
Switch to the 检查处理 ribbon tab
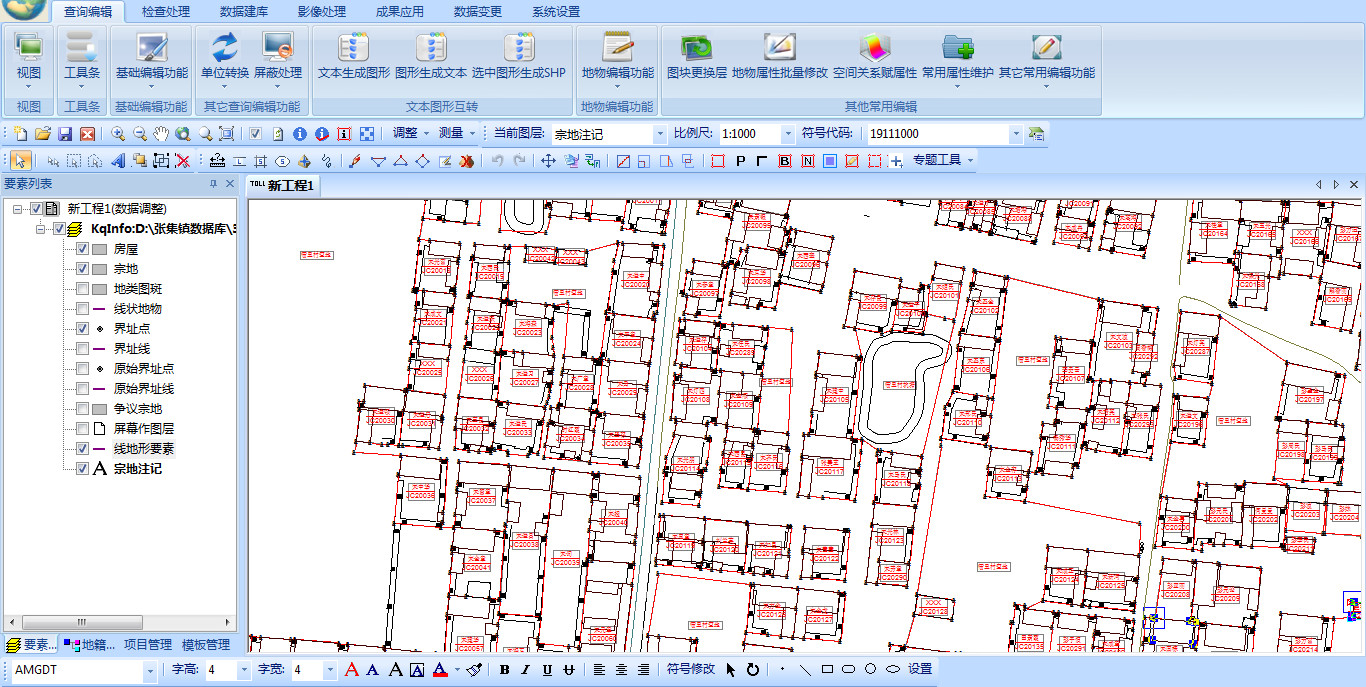click(166, 12)
